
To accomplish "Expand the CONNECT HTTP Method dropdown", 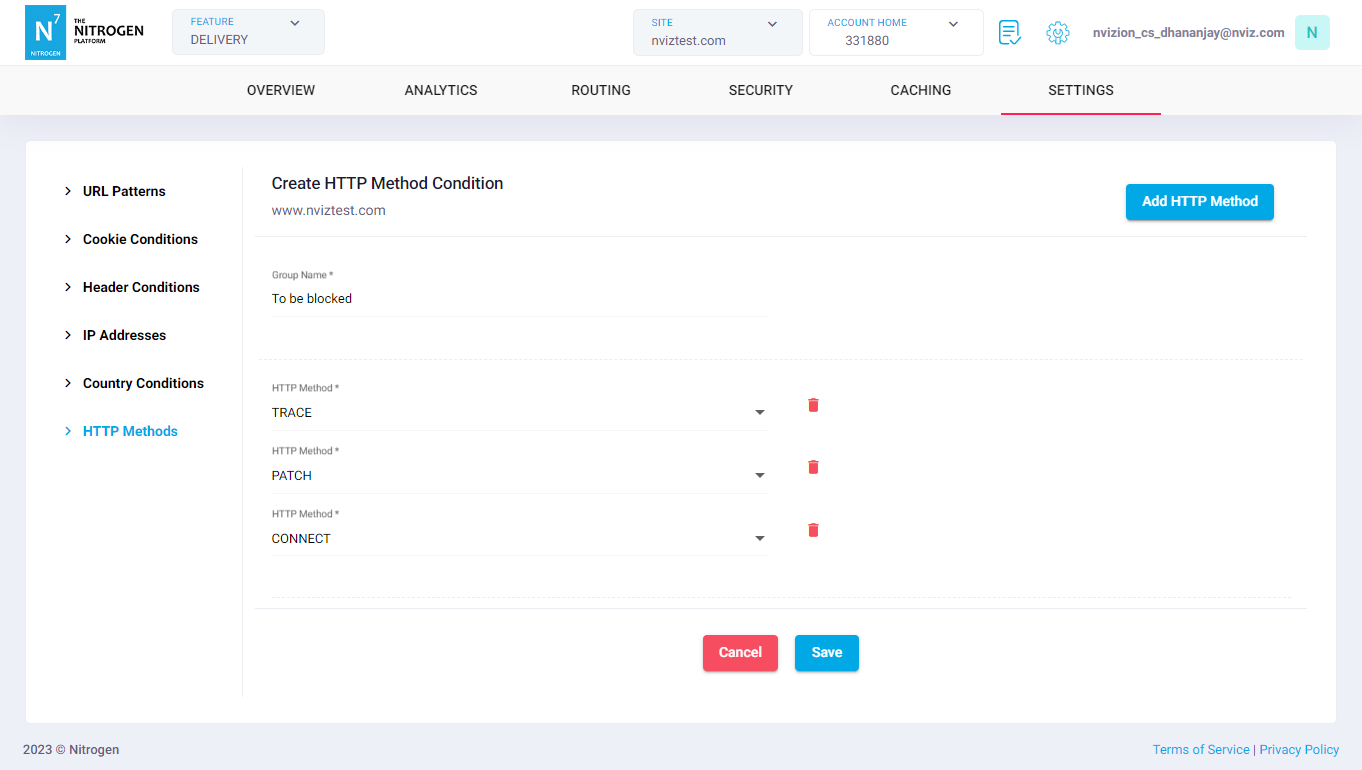I will 518,539.
